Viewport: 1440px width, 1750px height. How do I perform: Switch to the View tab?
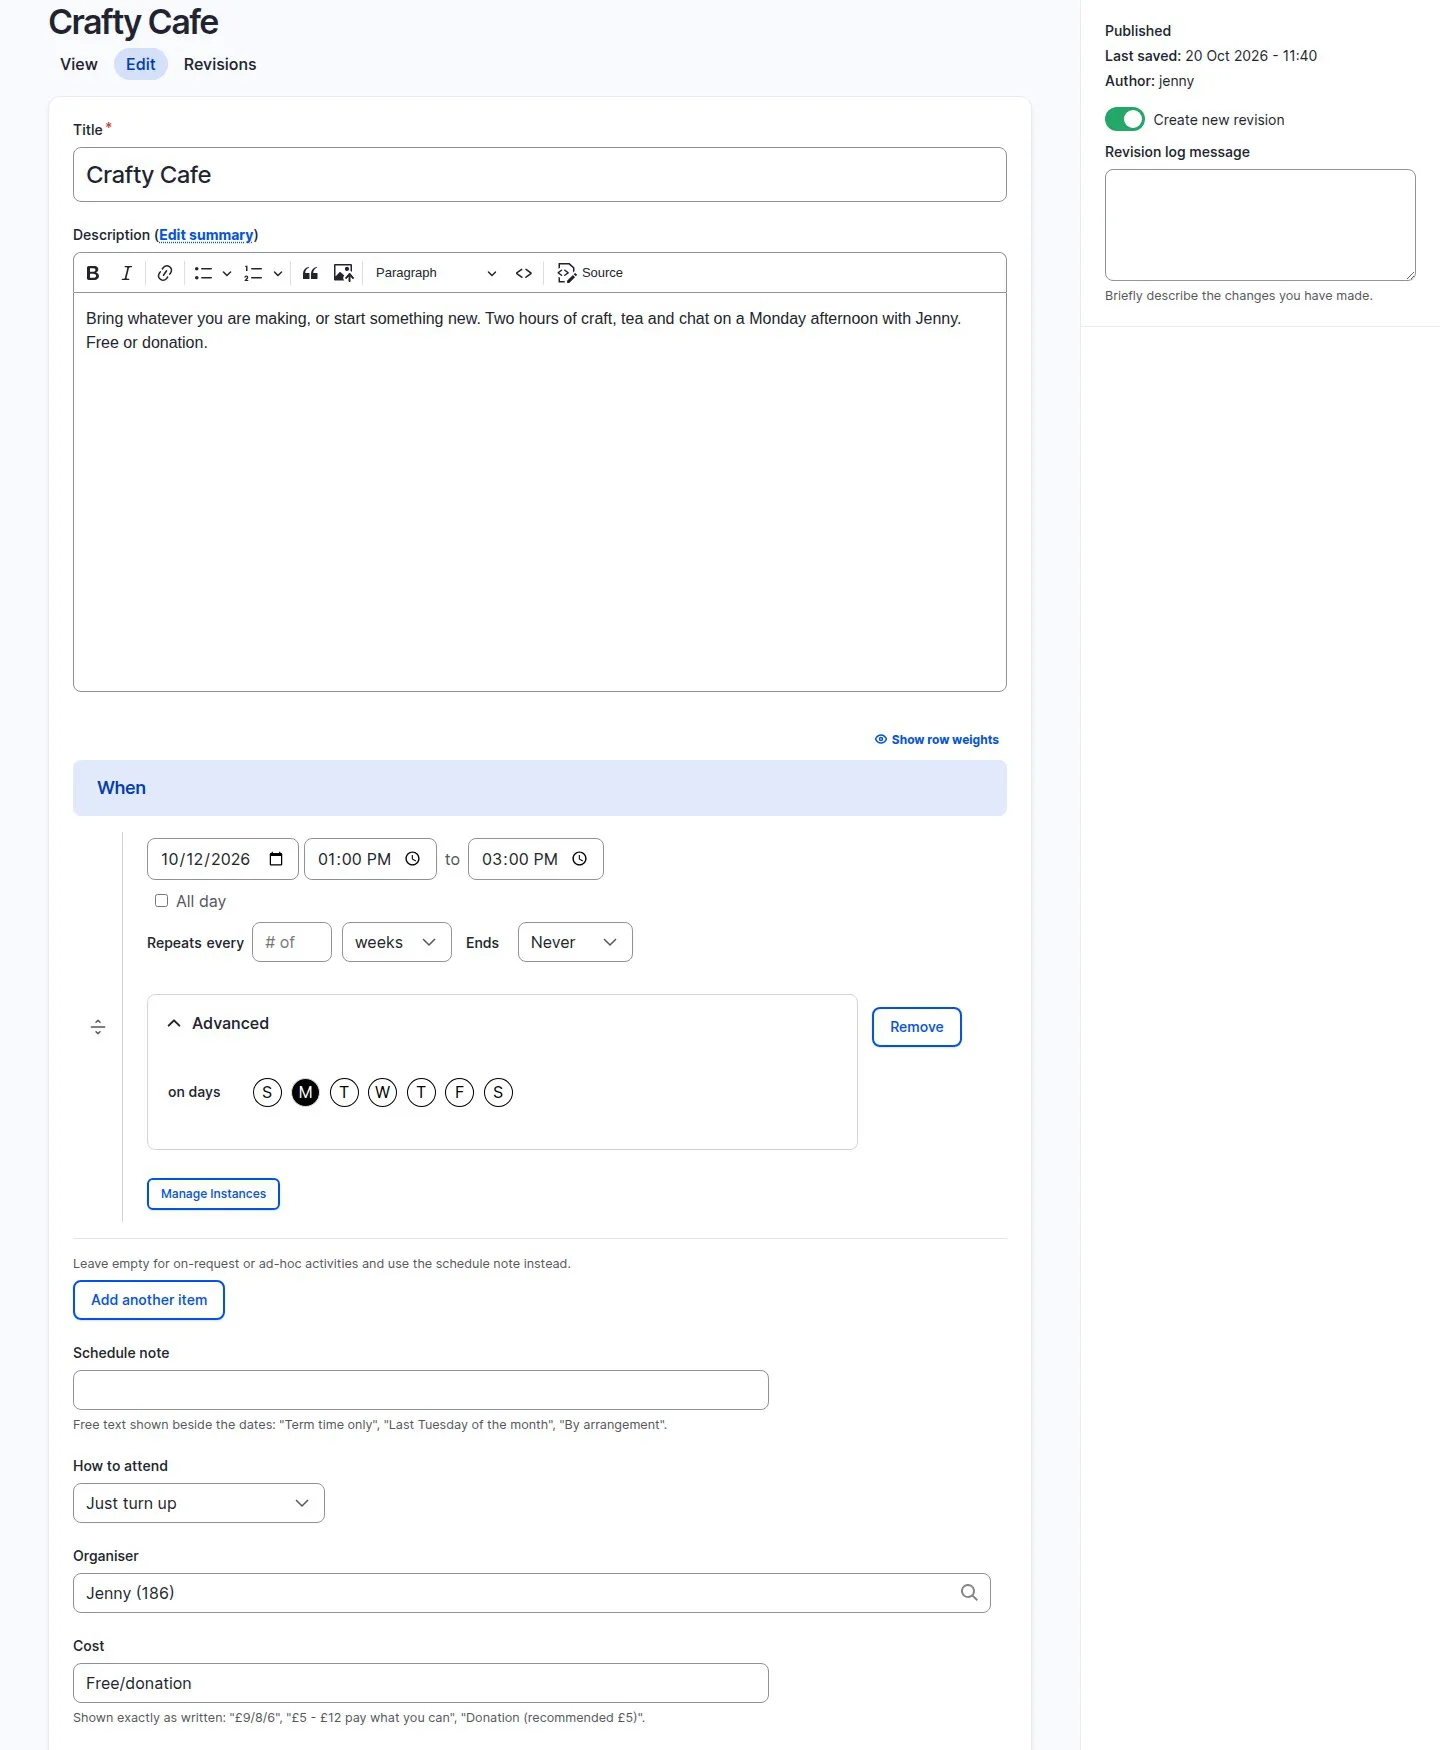[x=79, y=64]
